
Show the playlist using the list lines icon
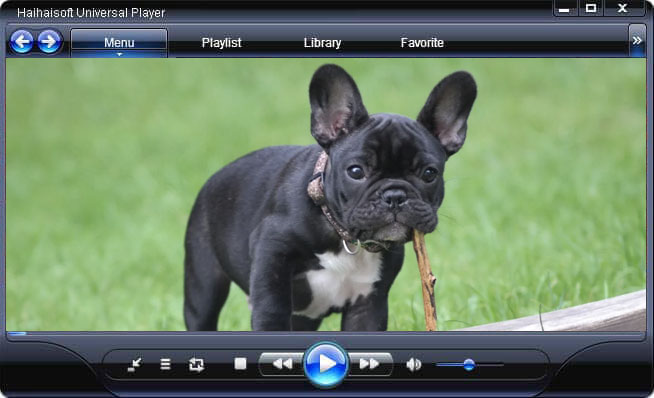coord(166,365)
